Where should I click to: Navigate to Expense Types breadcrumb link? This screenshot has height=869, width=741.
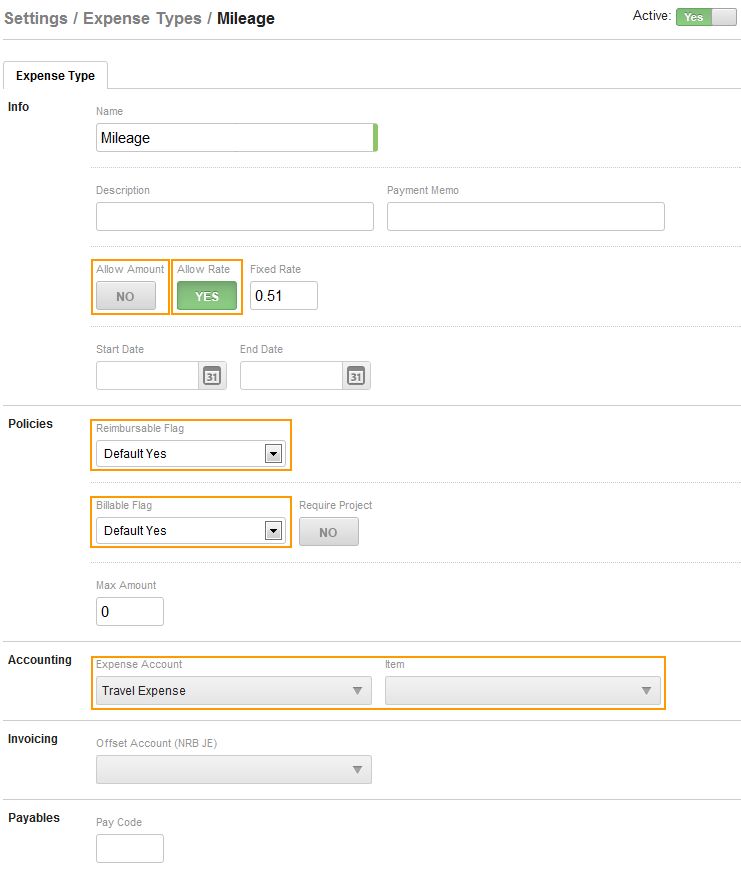141,18
